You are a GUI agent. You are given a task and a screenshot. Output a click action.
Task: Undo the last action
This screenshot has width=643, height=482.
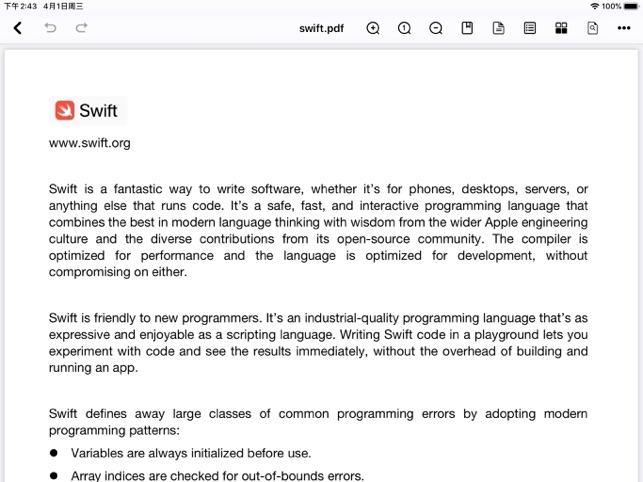(x=50, y=28)
